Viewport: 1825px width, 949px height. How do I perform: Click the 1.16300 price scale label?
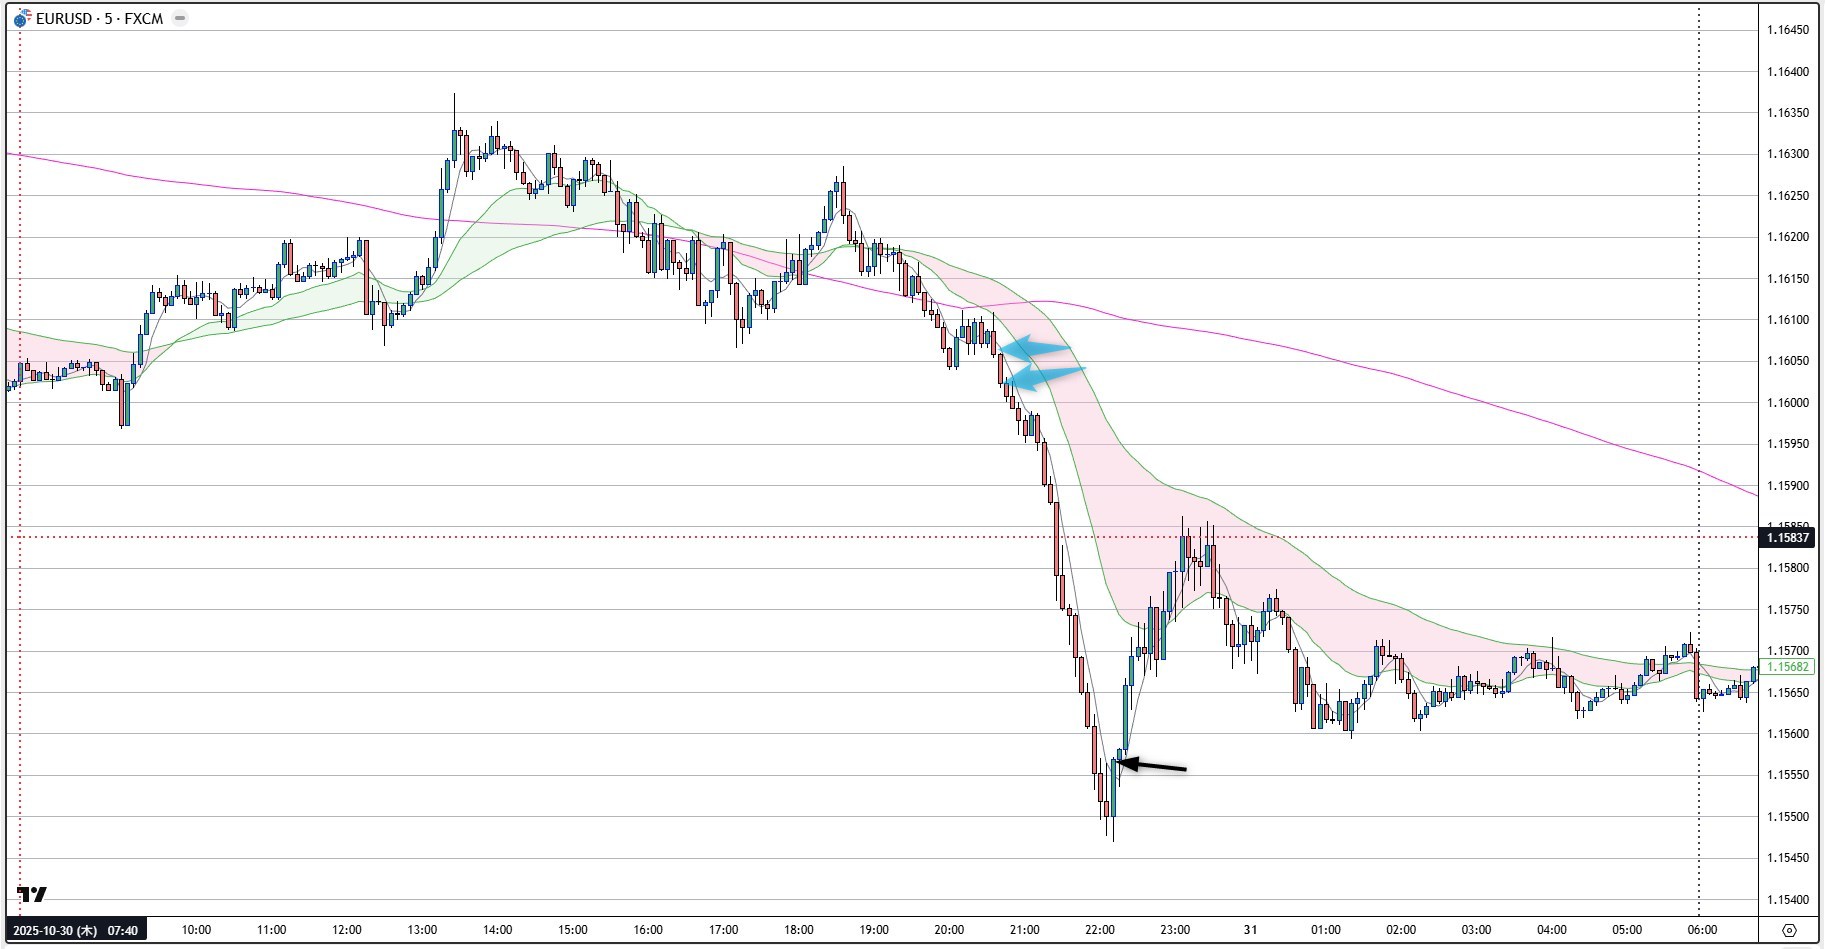1787,154
